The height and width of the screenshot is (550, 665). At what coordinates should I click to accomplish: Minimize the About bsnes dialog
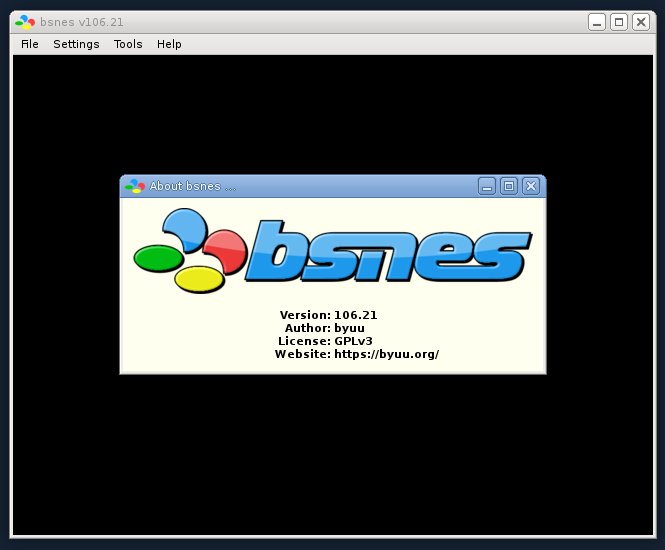(x=487, y=186)
